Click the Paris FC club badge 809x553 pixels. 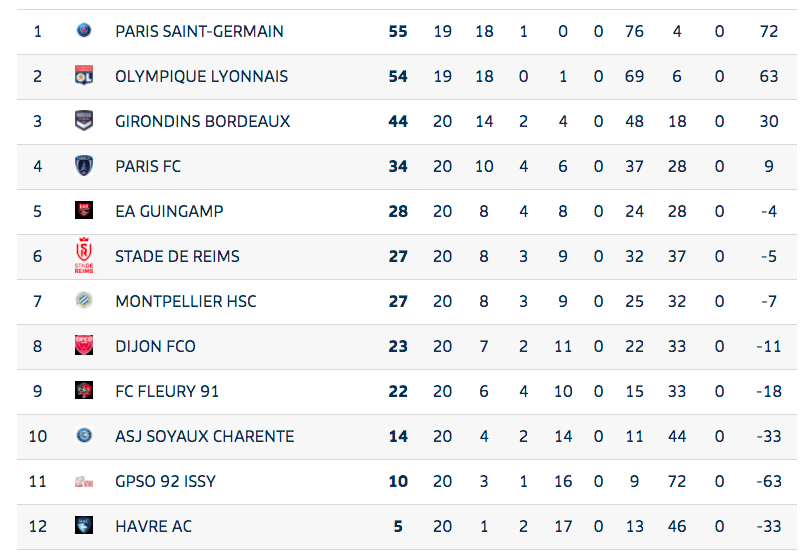click(x=84, y=166)
